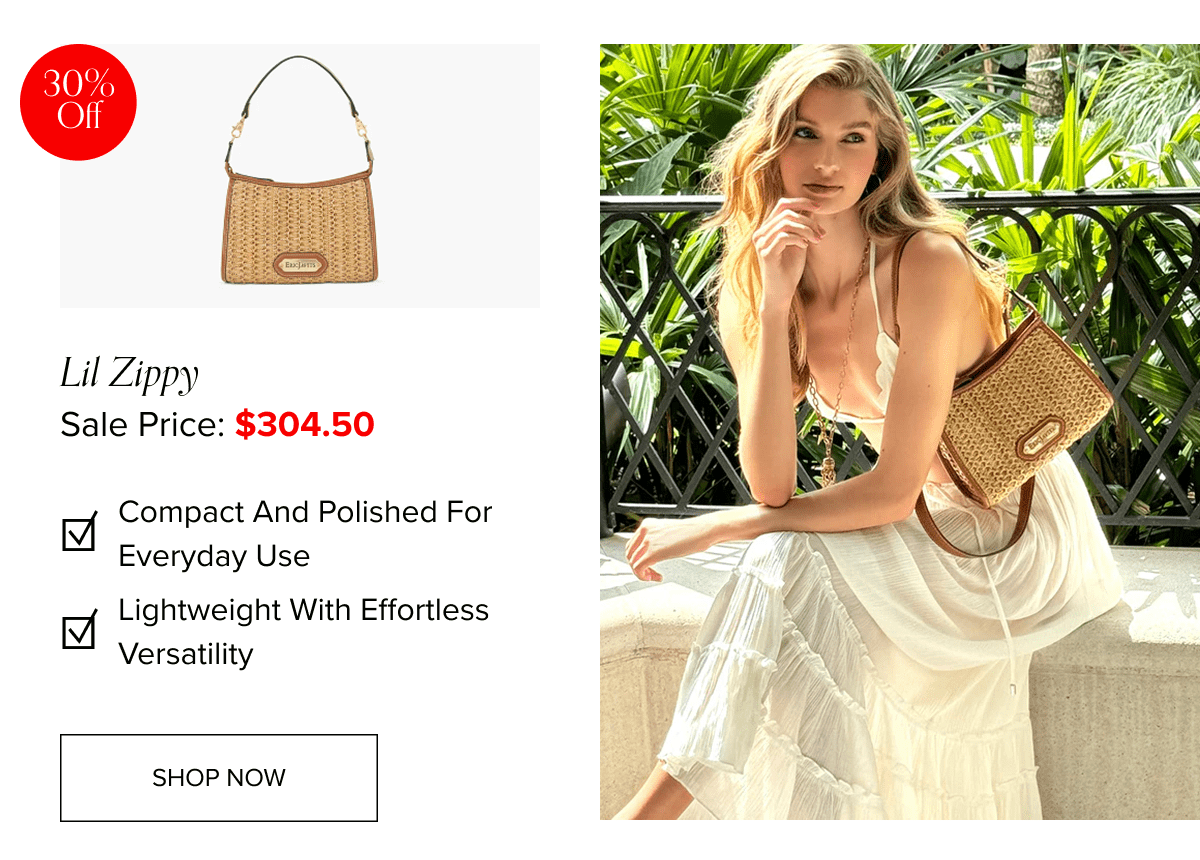Click the SHOP NOW button
This screenshot has height=860, width=1200.
pyautogui.click(x=219, y=778)
